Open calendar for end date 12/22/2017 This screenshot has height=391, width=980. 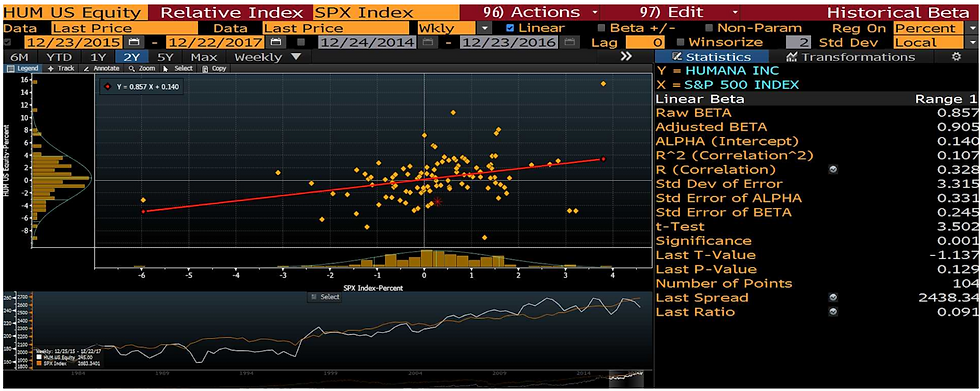click(275, 42)
